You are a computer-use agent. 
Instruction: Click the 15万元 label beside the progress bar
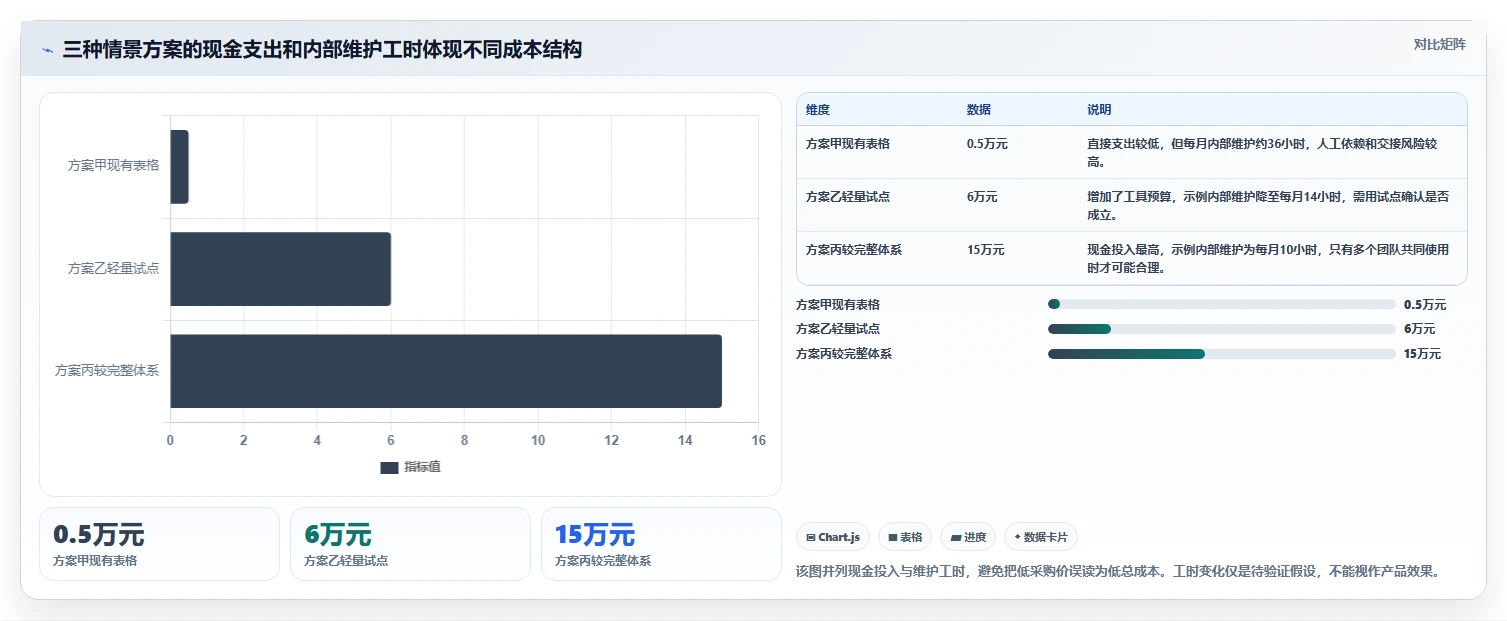pyautogui.click(x=1422, y=354)
